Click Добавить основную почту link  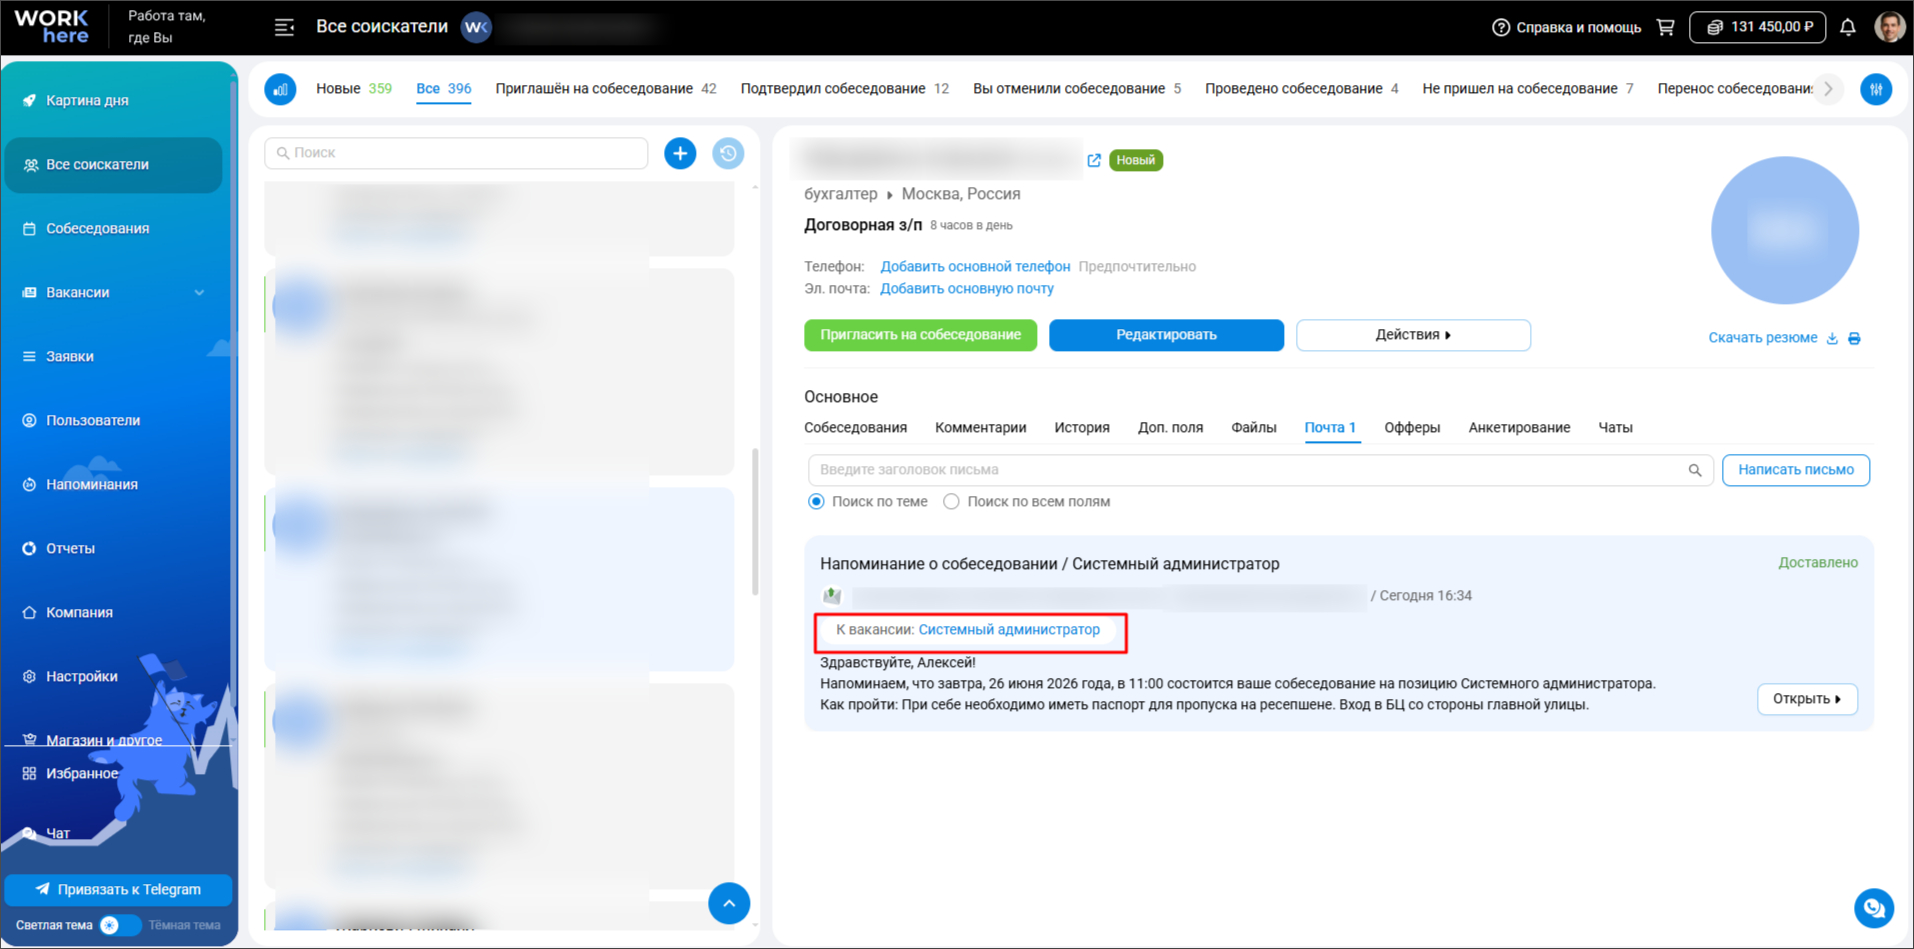point(967,289)
